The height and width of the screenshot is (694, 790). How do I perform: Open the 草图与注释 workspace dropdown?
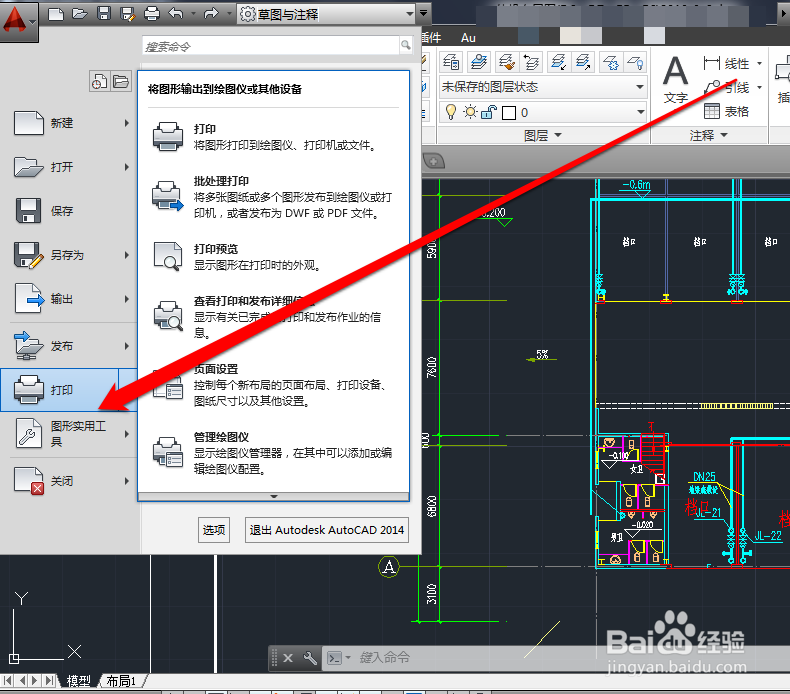[x=326, y=14]
